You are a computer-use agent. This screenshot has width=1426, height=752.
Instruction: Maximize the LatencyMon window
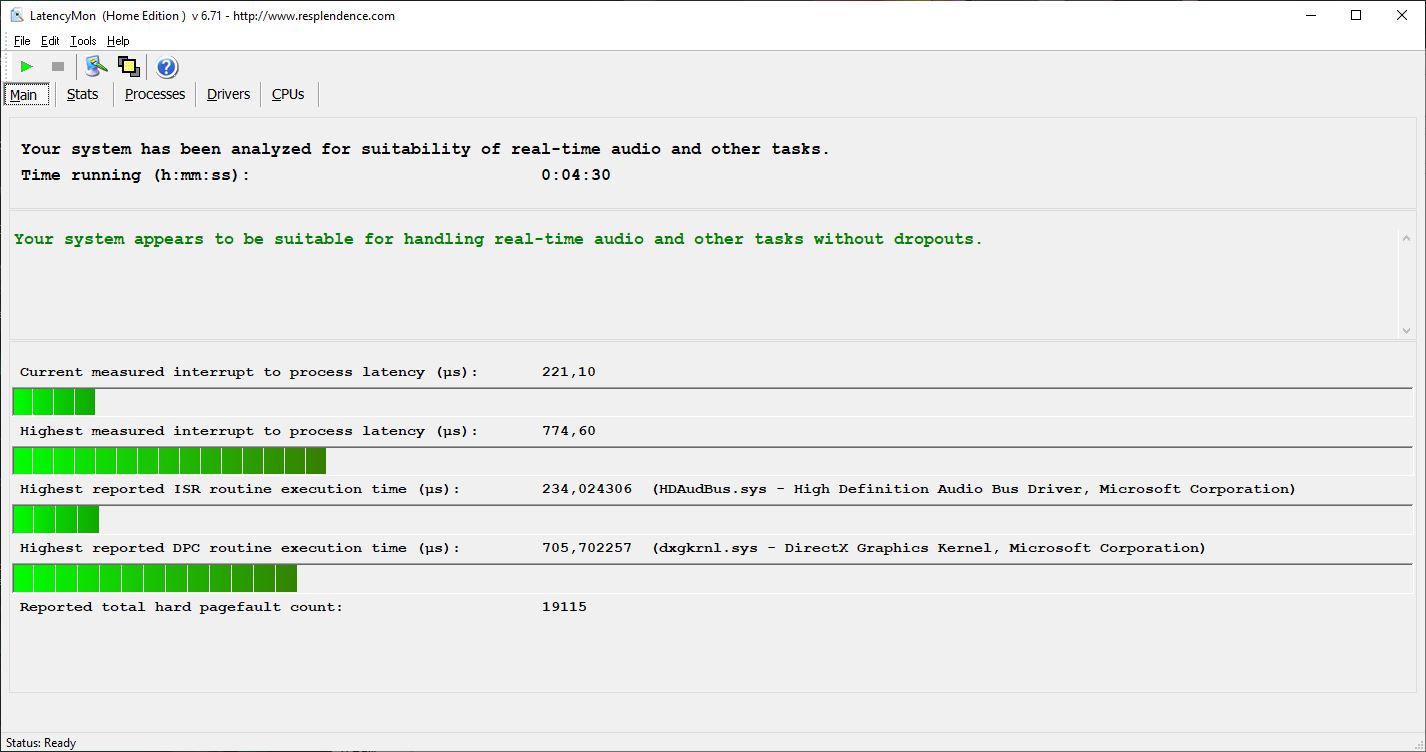[x=1356, y=15]
